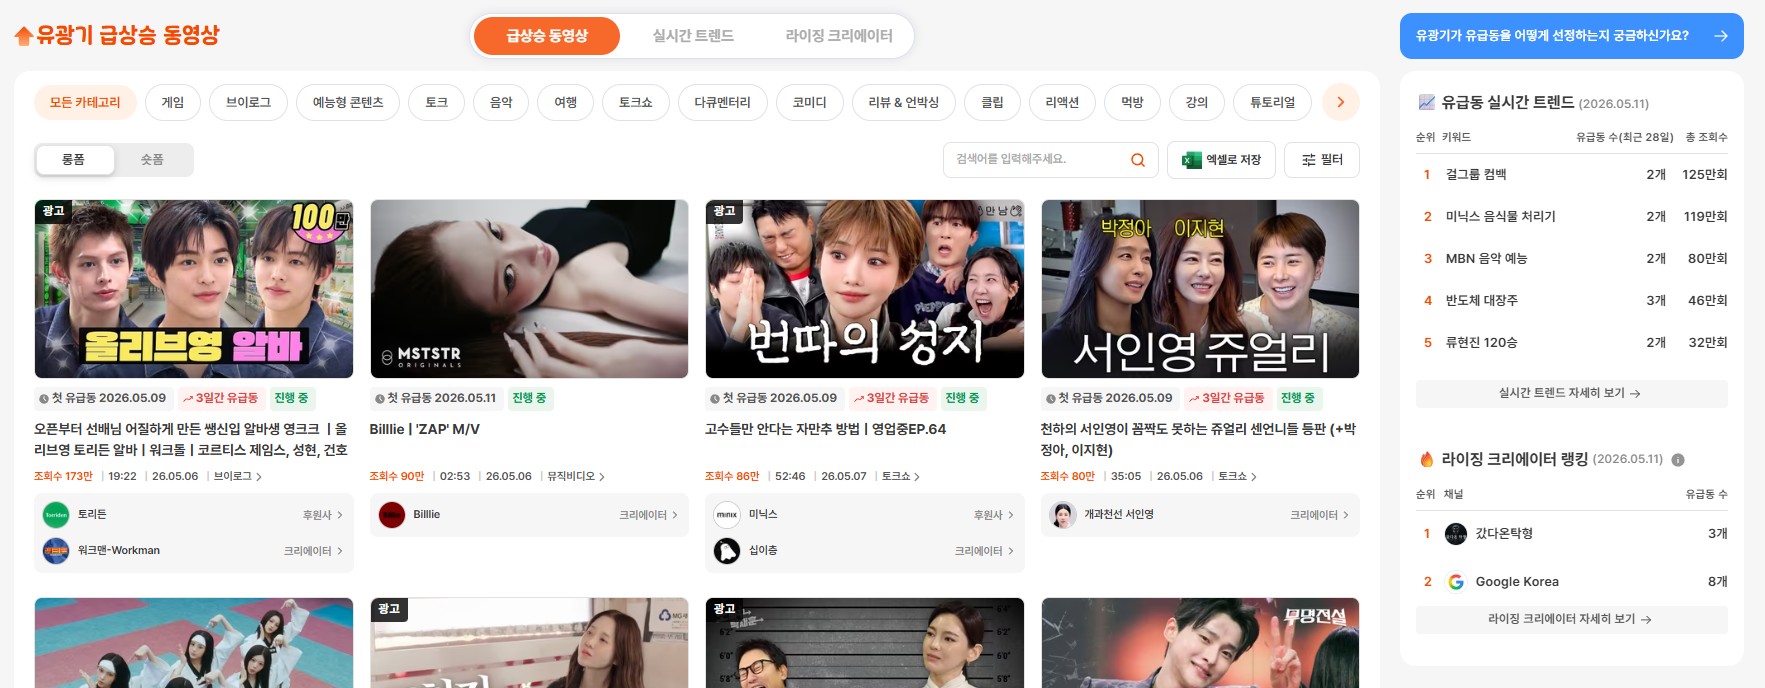Click the chart icon next to 유급등 실시간 트렌드
Screen dimensions: 1765x688
point(1426,102)
